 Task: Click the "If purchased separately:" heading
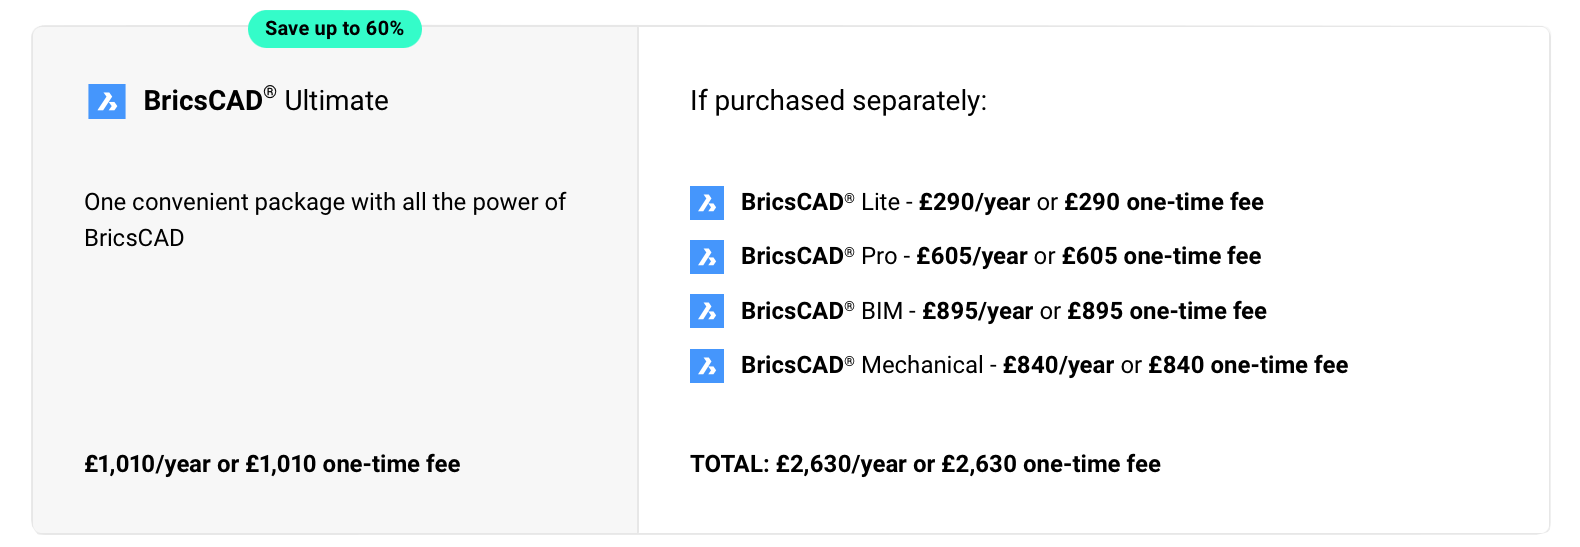(838, 101)
